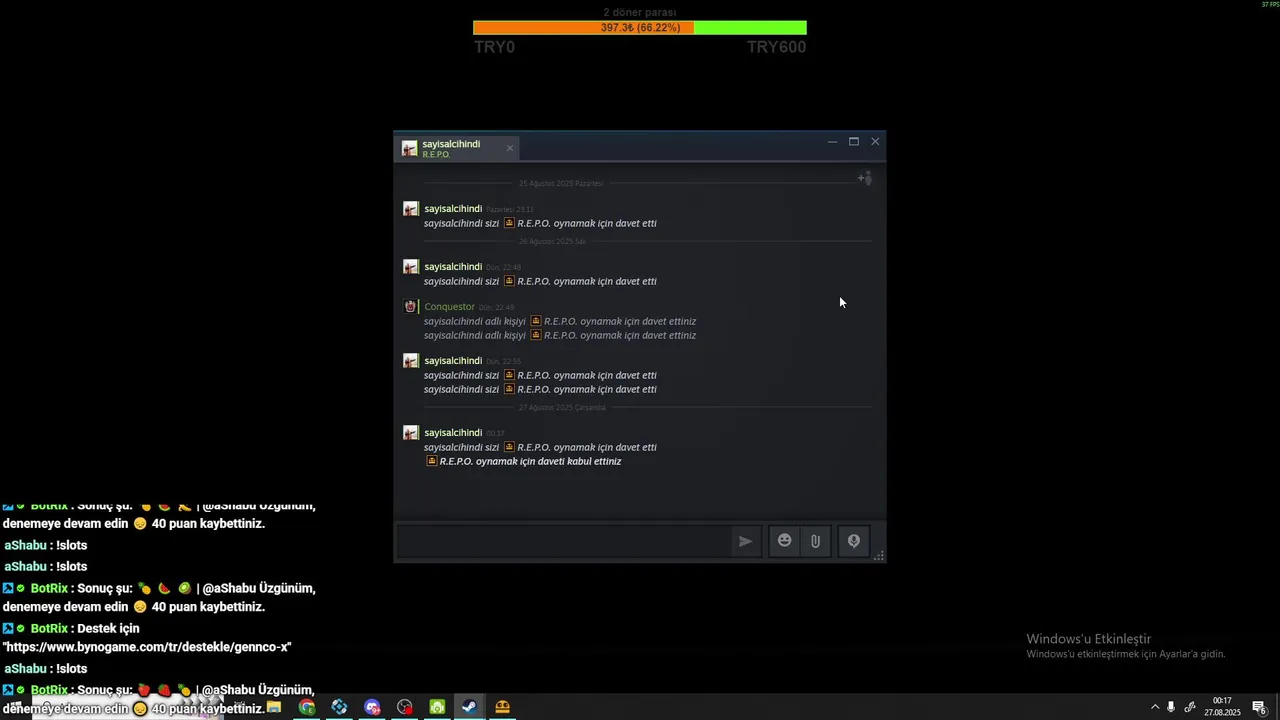Click R.E.P.O. icon in 'daveti kabul ettiniz' line
Screen dimensions: 1280x720
432,461
